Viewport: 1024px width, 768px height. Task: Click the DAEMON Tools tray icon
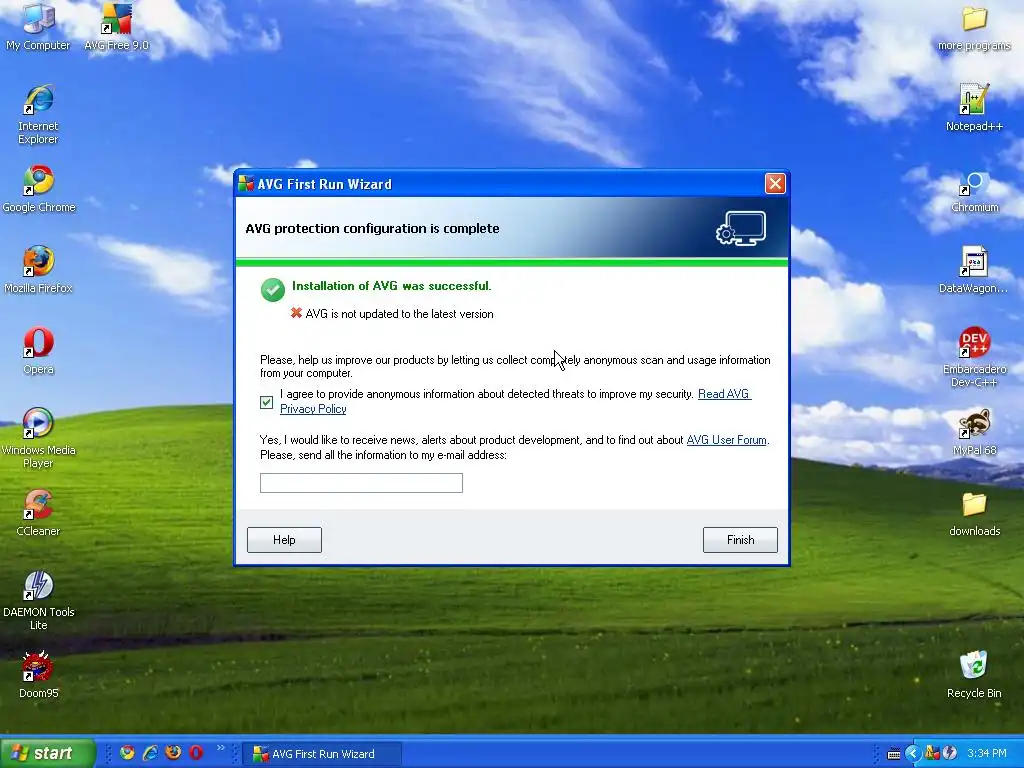click(x=950, y=754)
